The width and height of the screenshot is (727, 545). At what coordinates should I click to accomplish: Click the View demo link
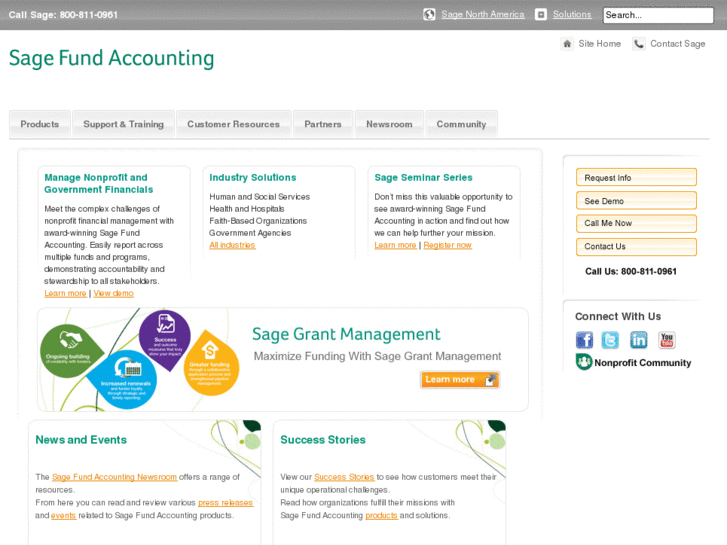click(114, 293)
